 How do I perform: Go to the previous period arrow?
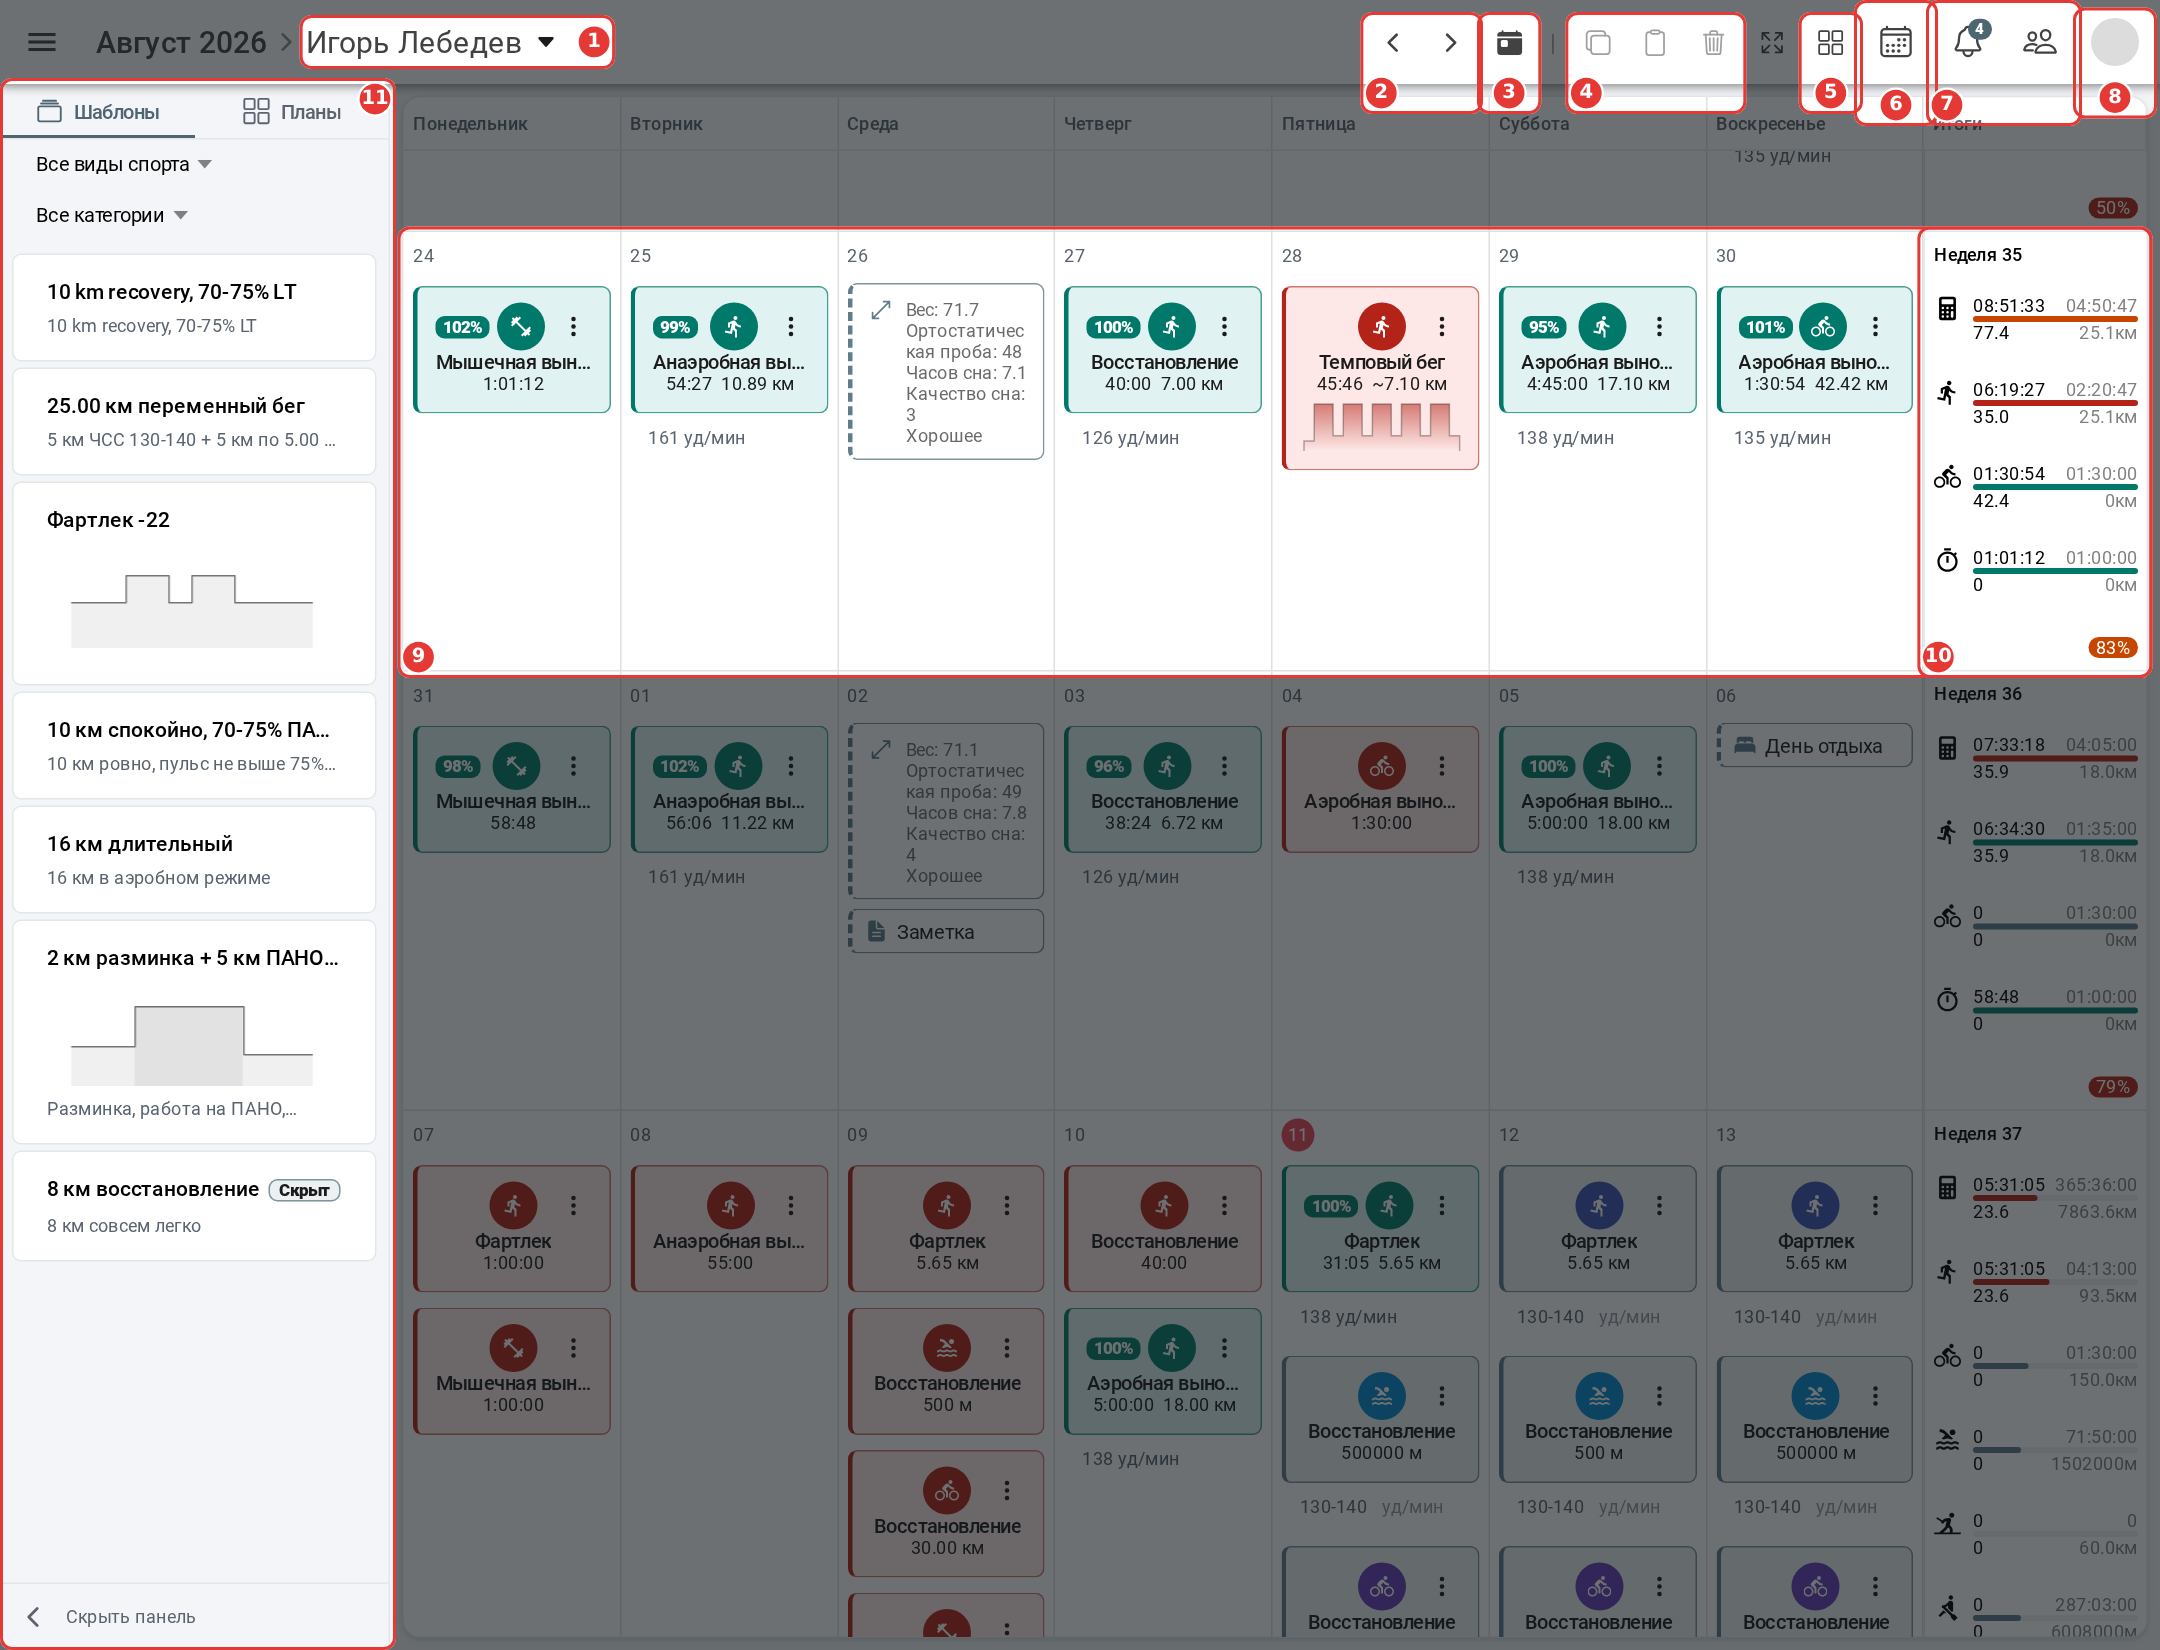[1393, 42]
